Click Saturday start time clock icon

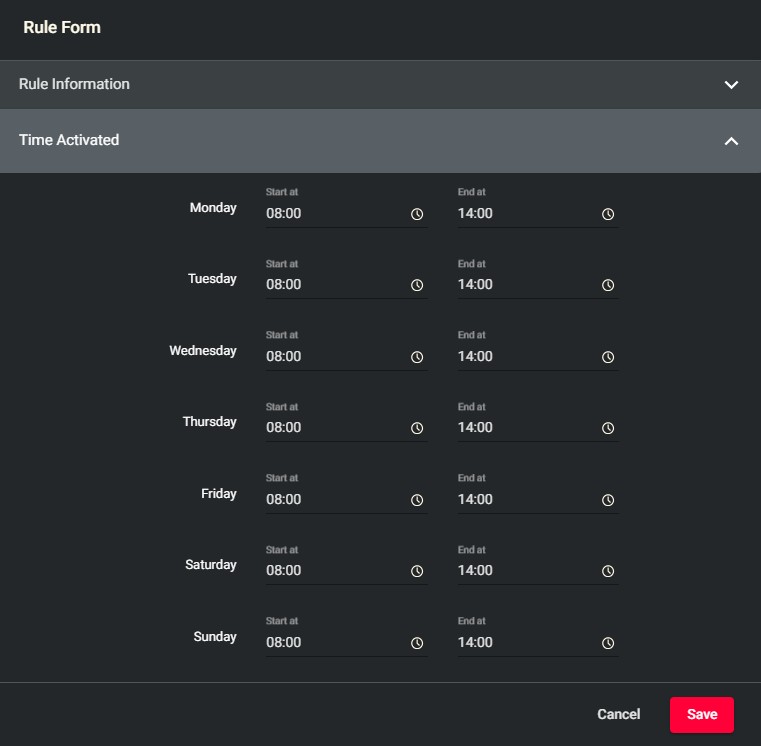click(417, 571)
